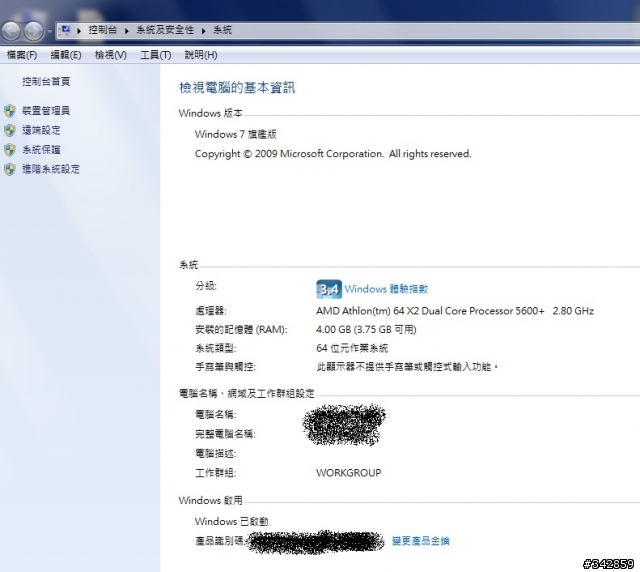
Task: Go forward using the Forward arrow button
Action: [33, 31]
